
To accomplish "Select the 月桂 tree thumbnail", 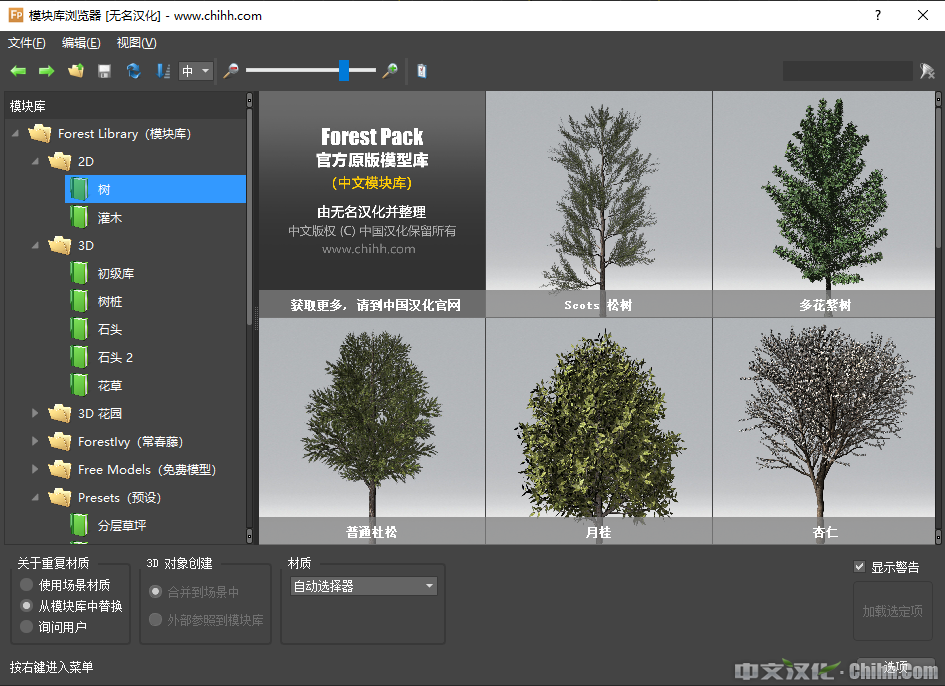I will (x=598, y=430).
